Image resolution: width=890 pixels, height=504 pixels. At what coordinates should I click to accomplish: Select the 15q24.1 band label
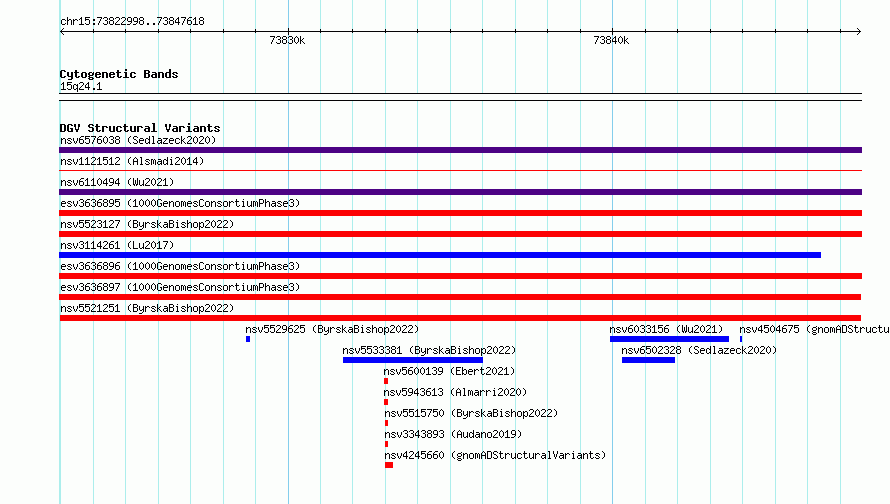coord(81,86)
